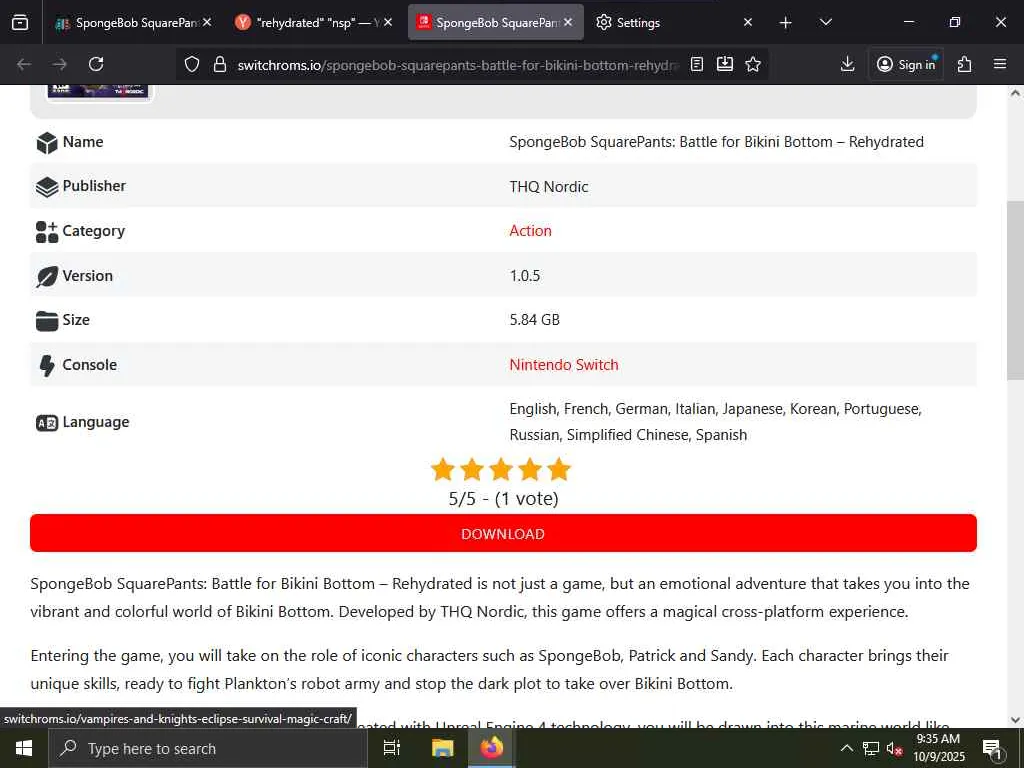This screenshot has height=768, width=1024.
Task: Switch to first SpongeBob SquarePants tab
Action: coord(133,22)
